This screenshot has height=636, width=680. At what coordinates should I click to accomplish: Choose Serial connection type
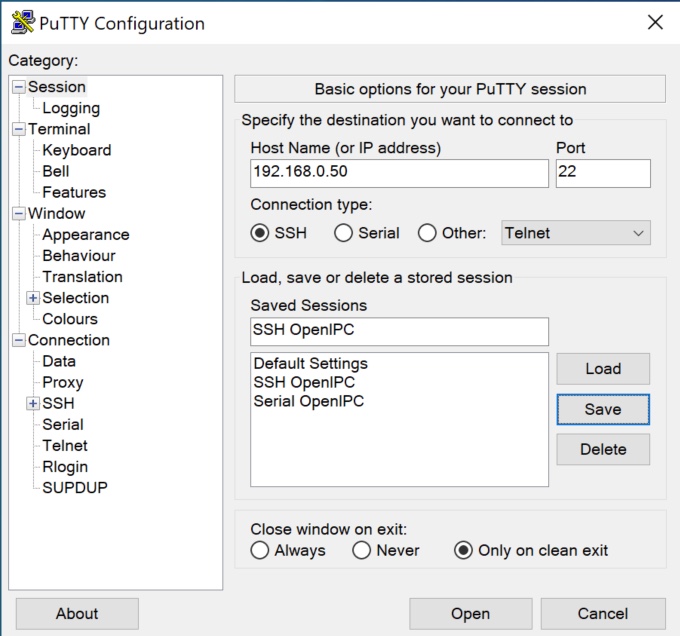pos(344,233)
